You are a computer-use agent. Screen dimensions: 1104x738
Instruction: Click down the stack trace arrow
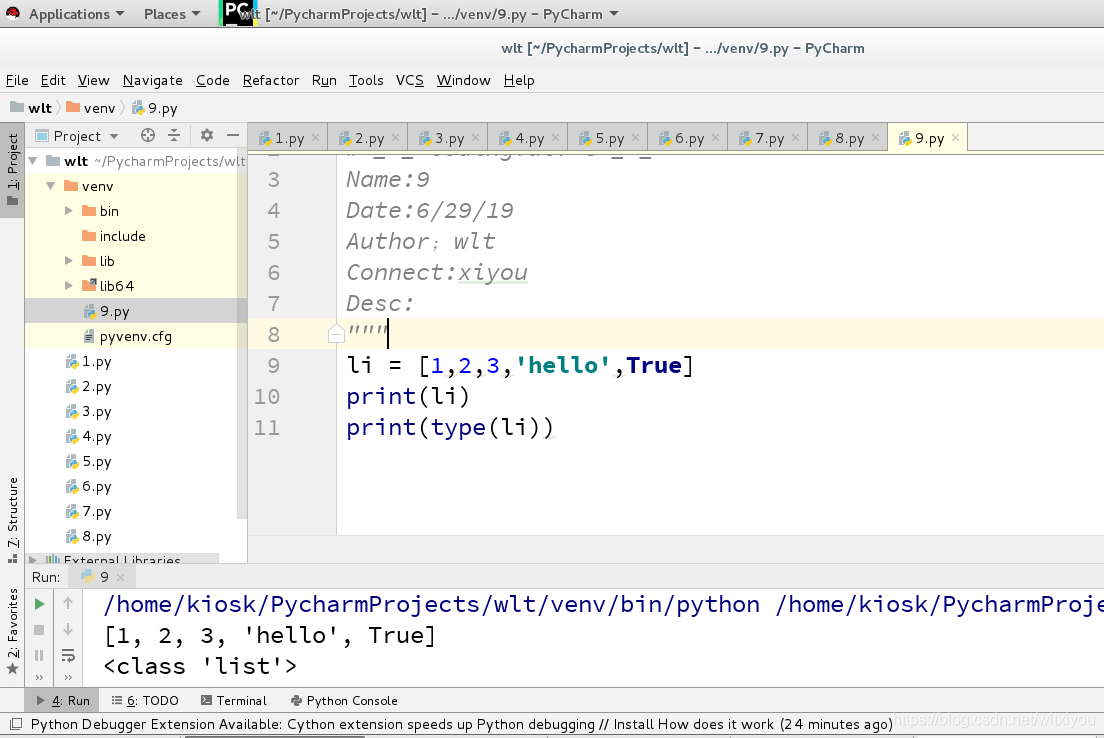pos(68,630)
